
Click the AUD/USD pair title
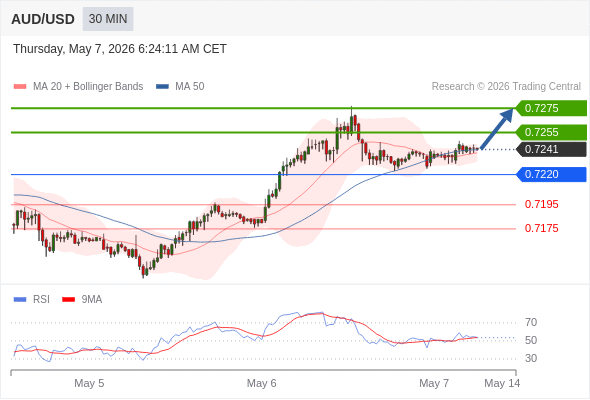tap(43, 19)
